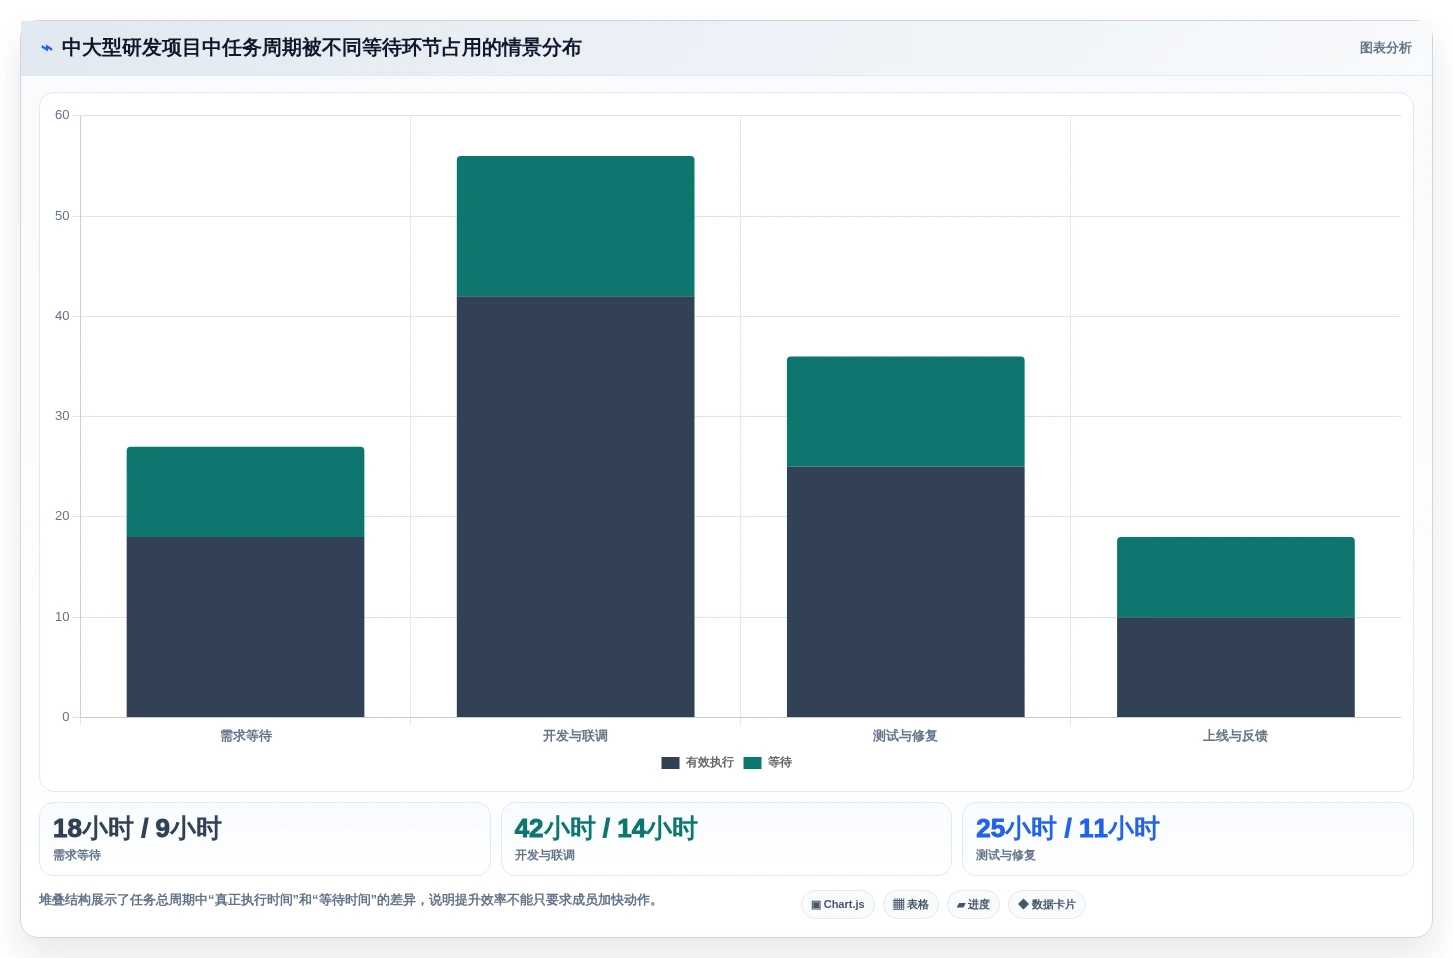Click the y-axis value 60

click(62, 115)
